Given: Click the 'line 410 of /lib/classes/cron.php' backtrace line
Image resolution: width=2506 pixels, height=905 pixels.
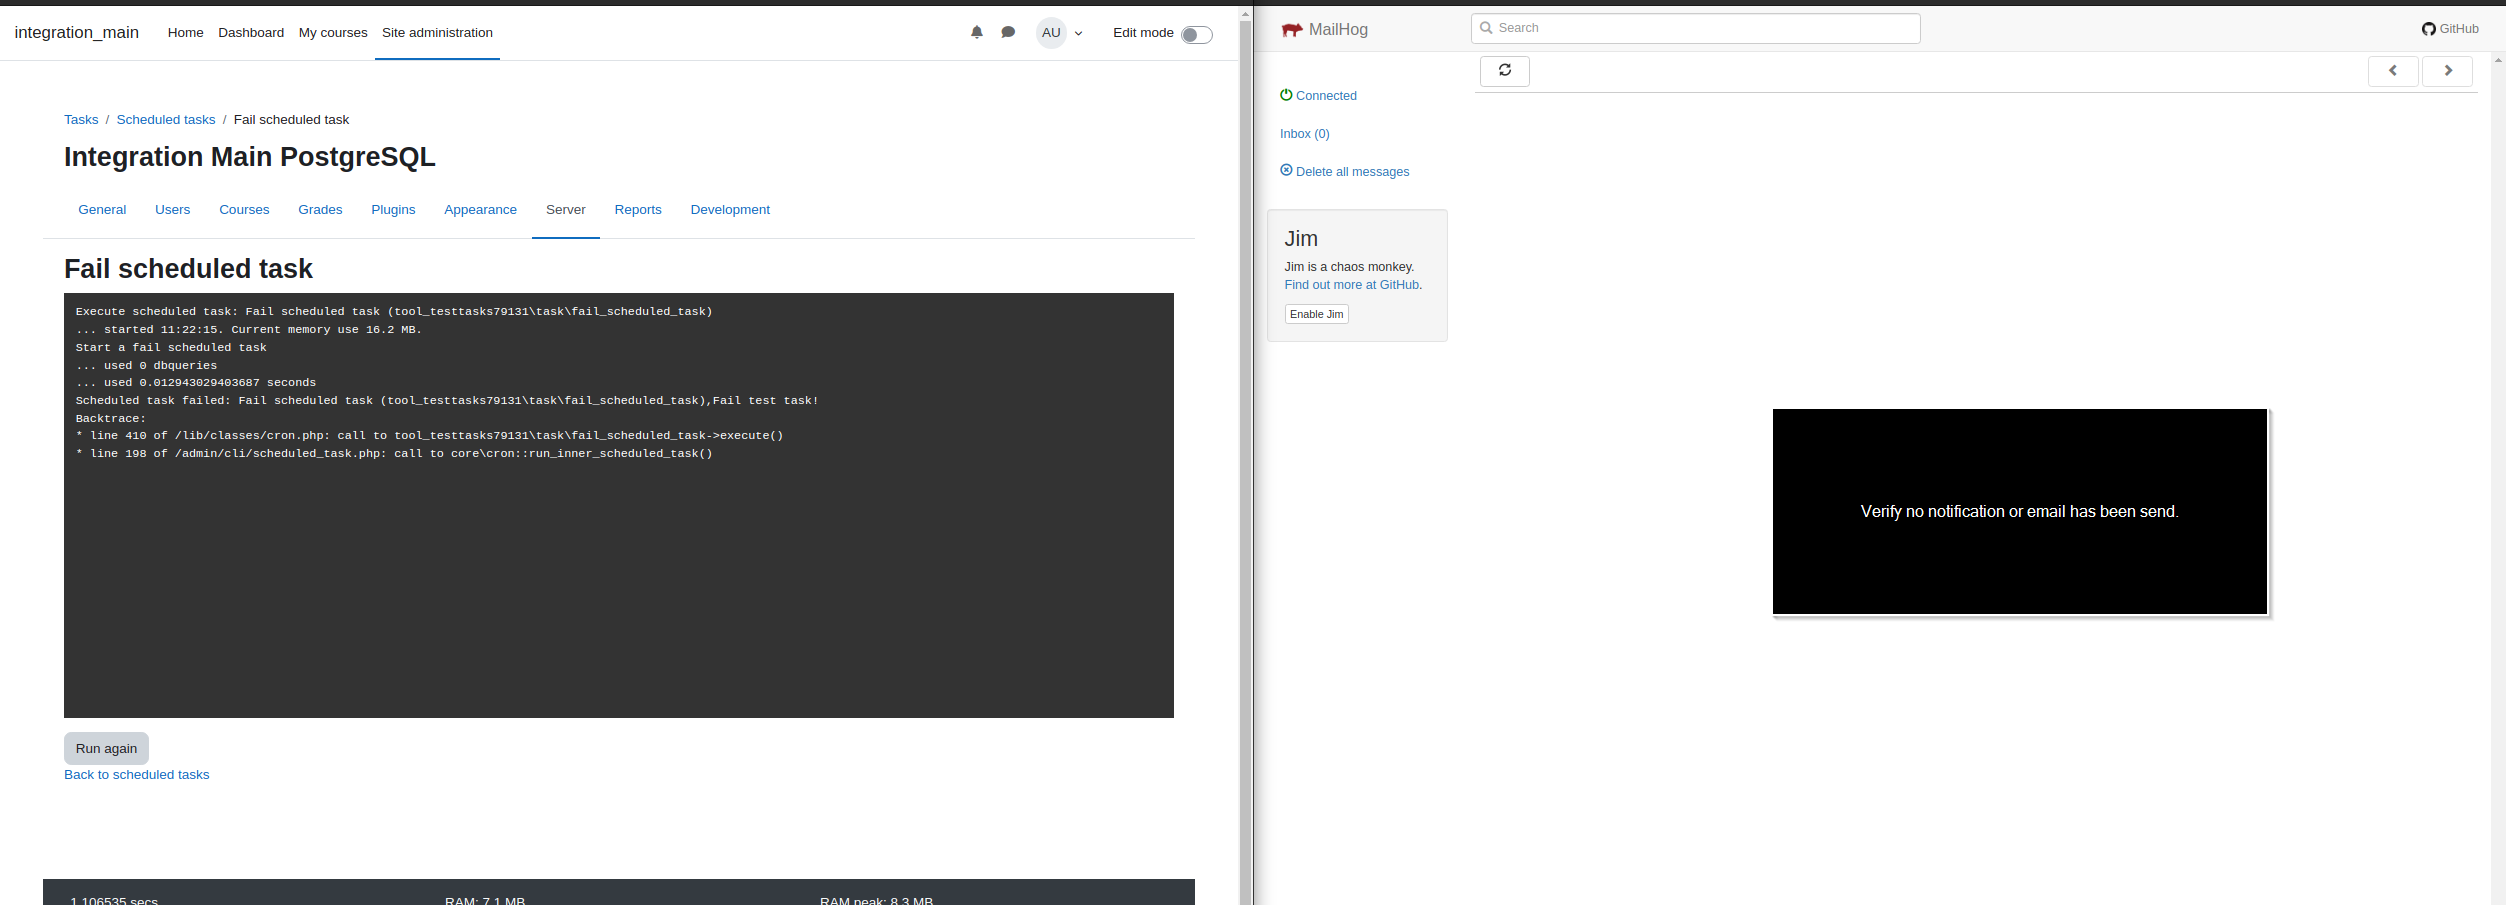Looking at the screenshot, I should (429, 435).
